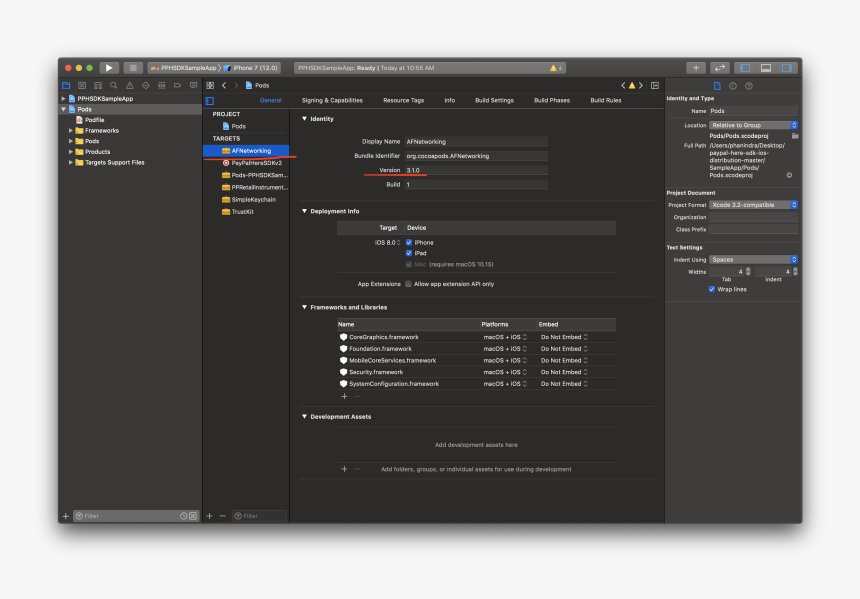Viewport: 860px width, 599px height.
Task: Open the Breakpoint navigator
Action: [177, 86]
